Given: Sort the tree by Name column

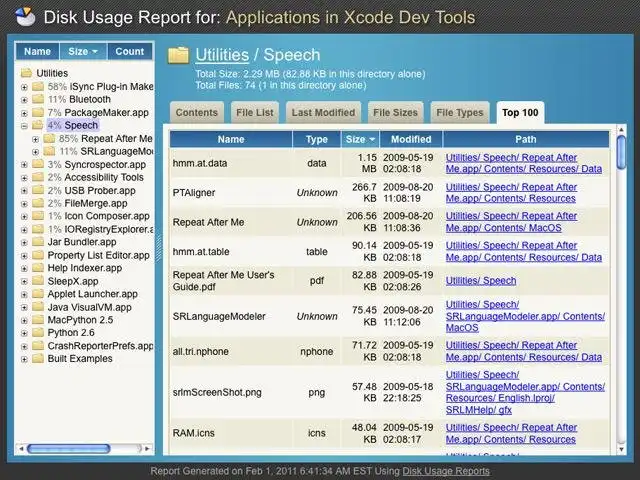Looking at the screenshot, I should click(x=38, y=51).
